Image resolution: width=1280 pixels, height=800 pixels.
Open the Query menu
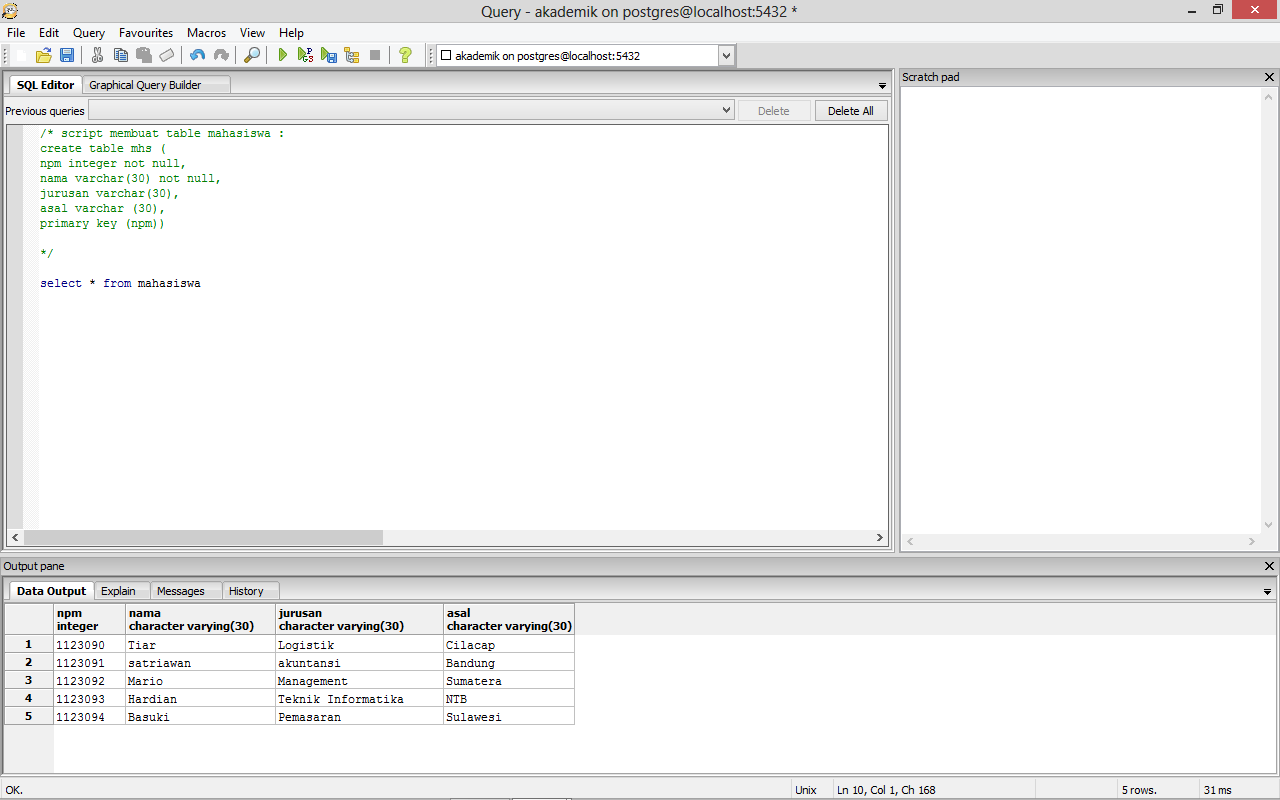(x=88, y=32)
